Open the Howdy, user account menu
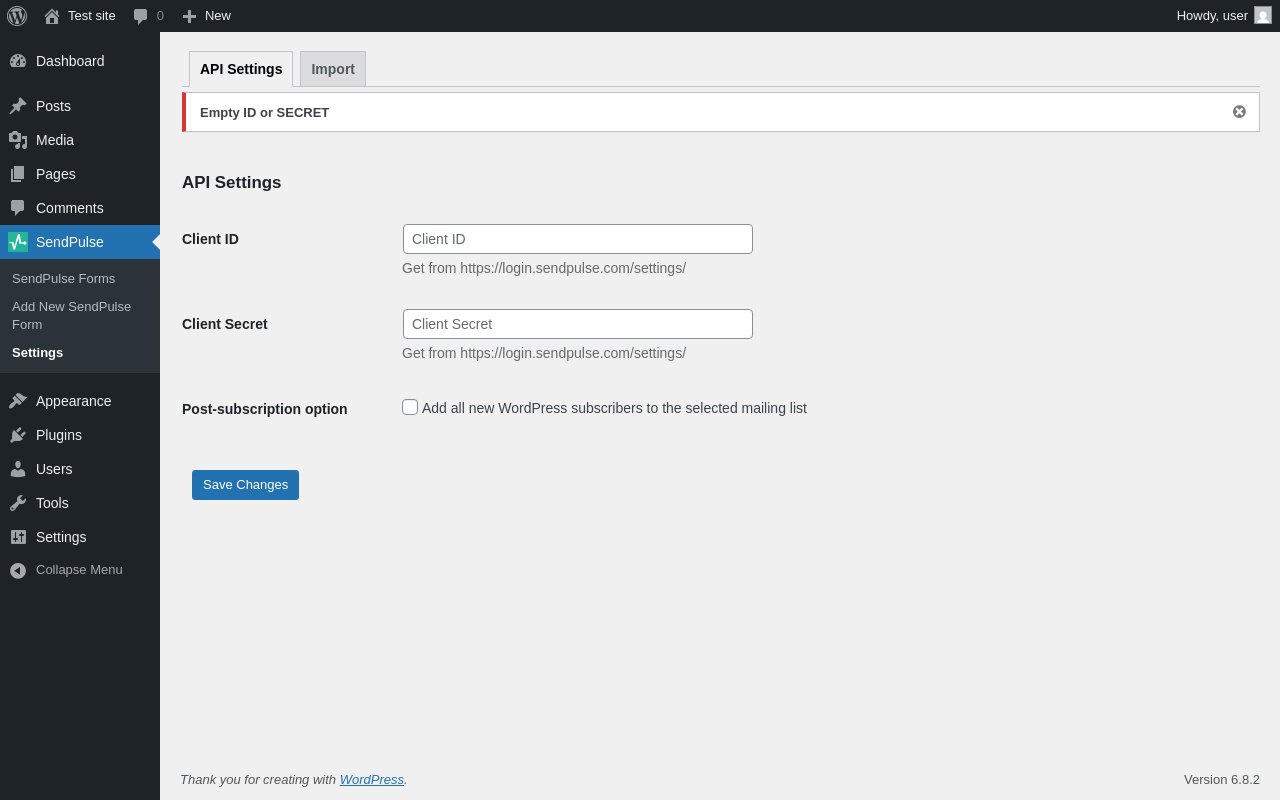 tap(1224, 16)
